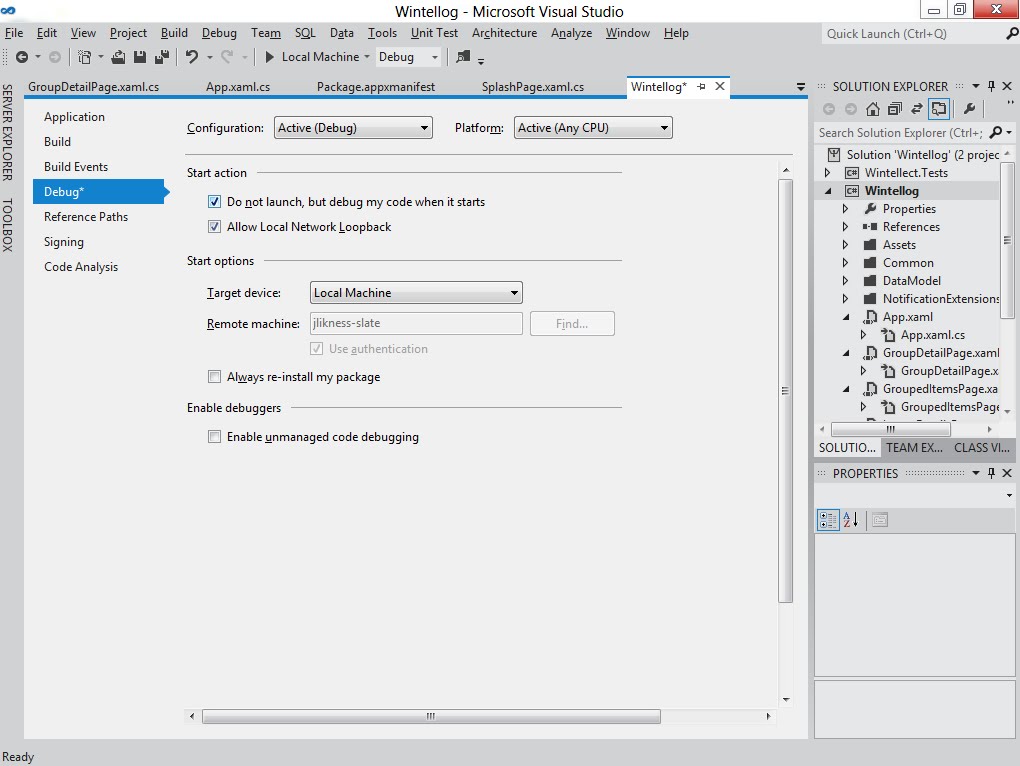Viewport: 1020px width, 766px height.
Task: Open the Platform dropdown
Action: [x=593, y=128]
